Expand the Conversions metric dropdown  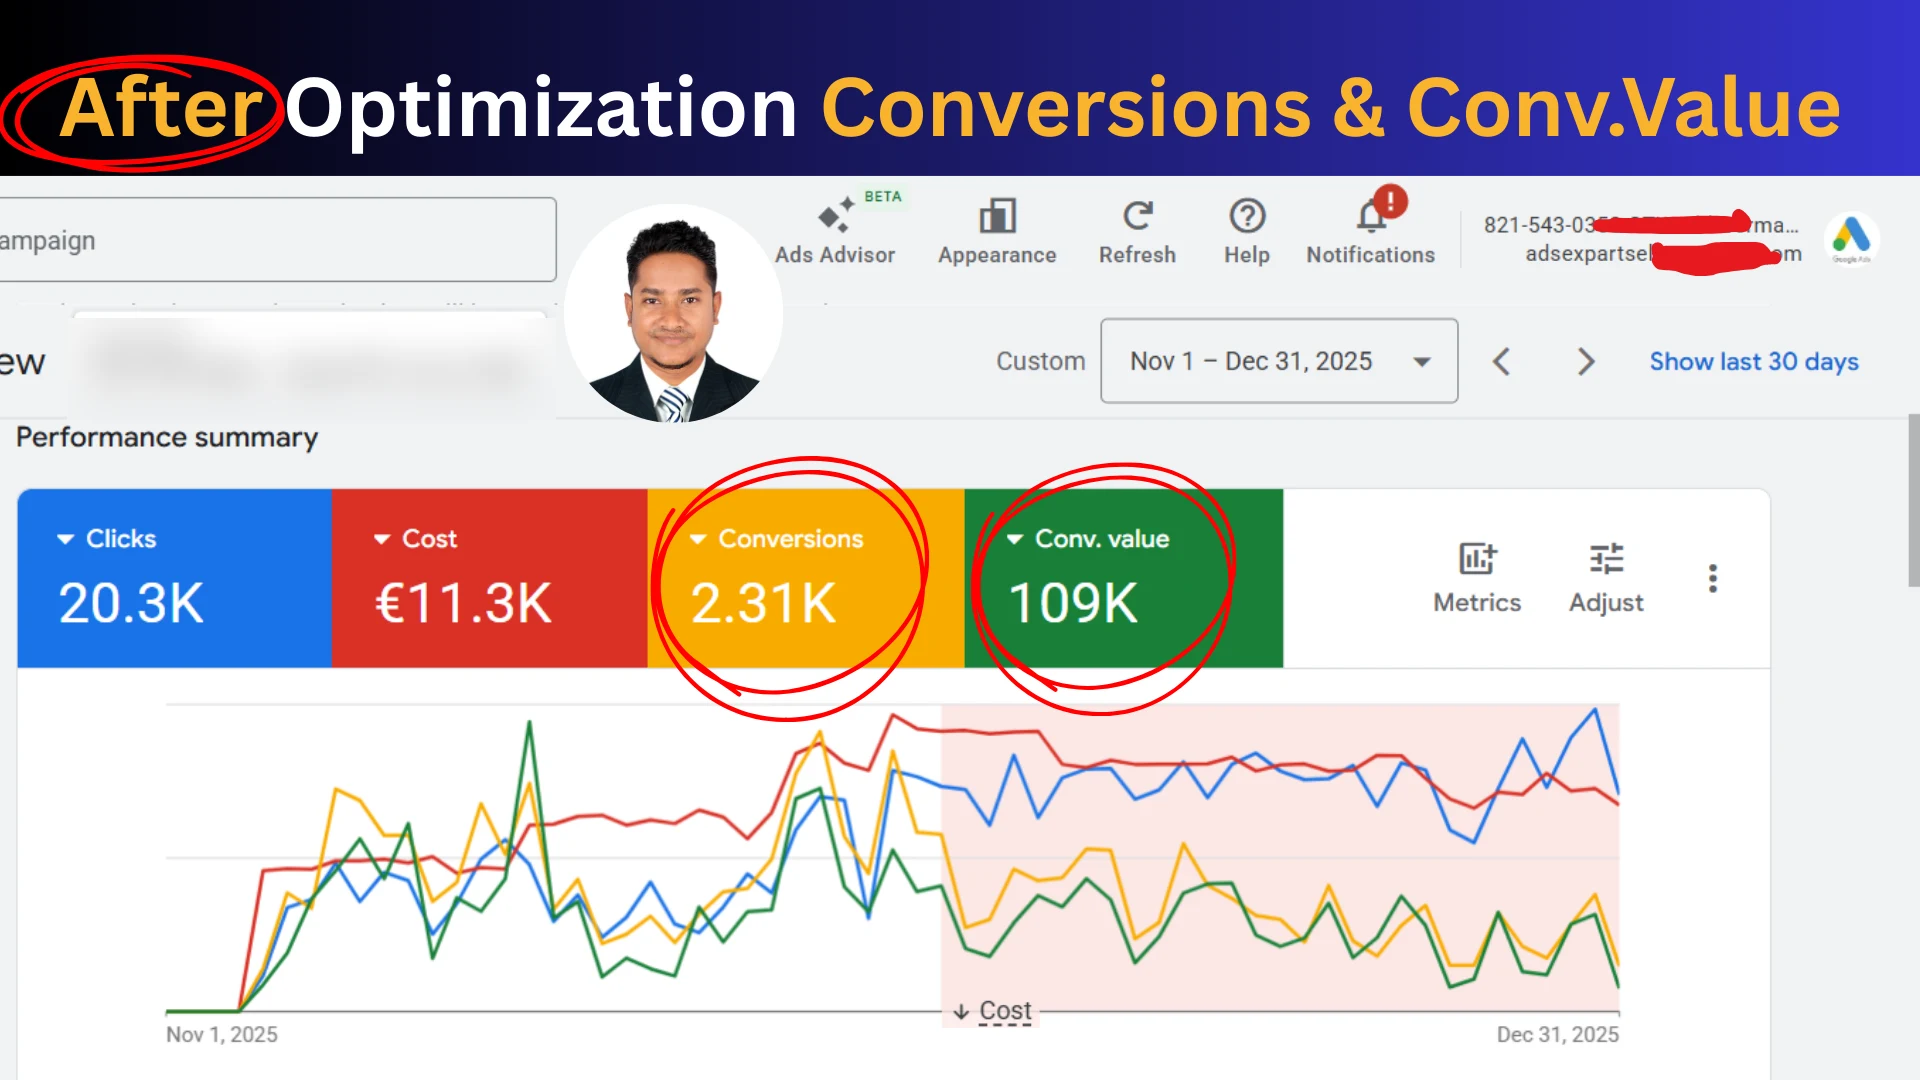click(x=698, y=539)
